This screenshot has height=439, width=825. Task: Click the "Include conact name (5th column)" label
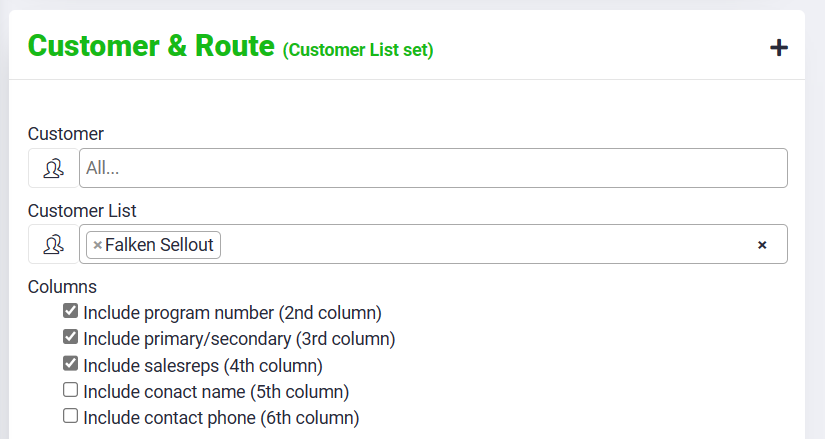pyautogui.click(x=216, y=391)
